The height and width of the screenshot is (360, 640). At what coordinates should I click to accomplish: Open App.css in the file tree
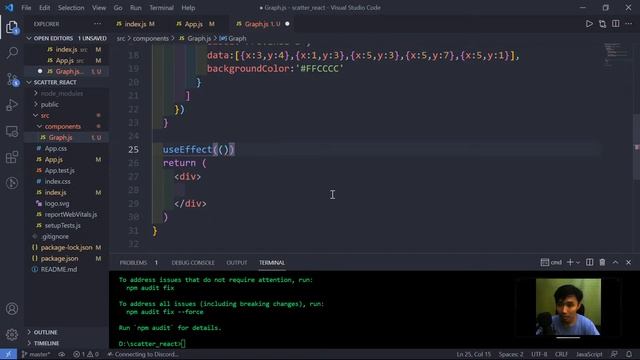click(x=56, y=149)
